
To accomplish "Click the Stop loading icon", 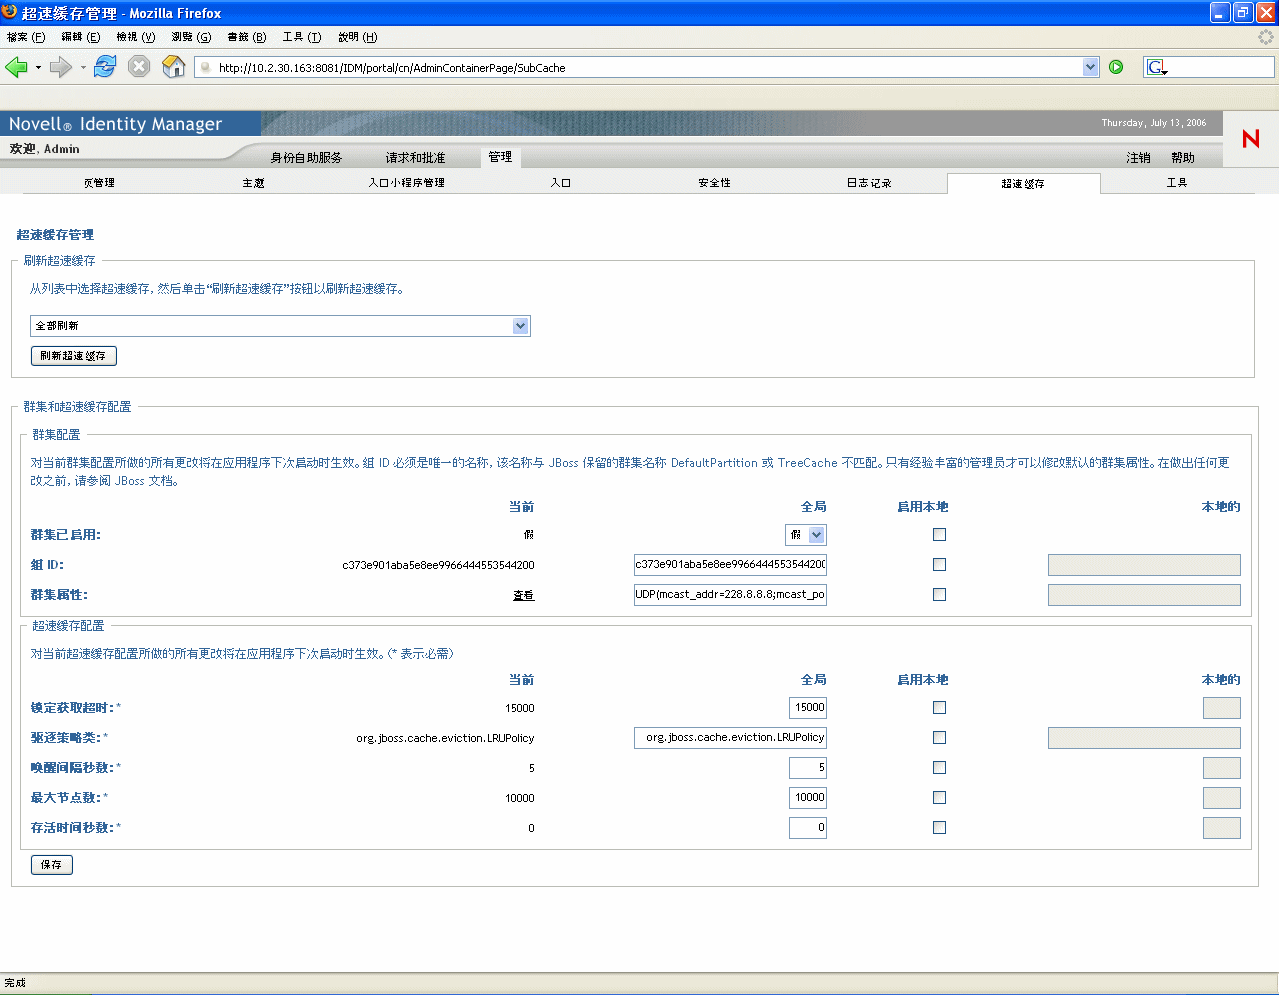I will click(139, 67).
